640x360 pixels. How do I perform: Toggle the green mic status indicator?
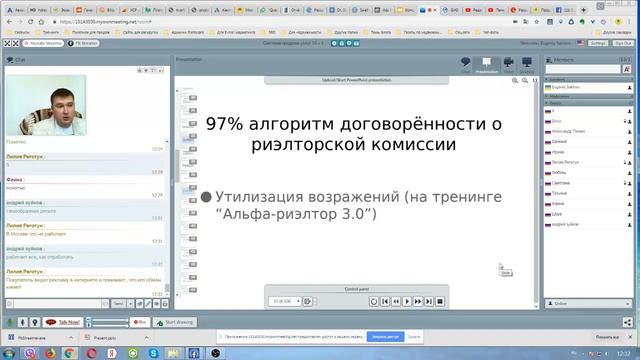(10, 322)
